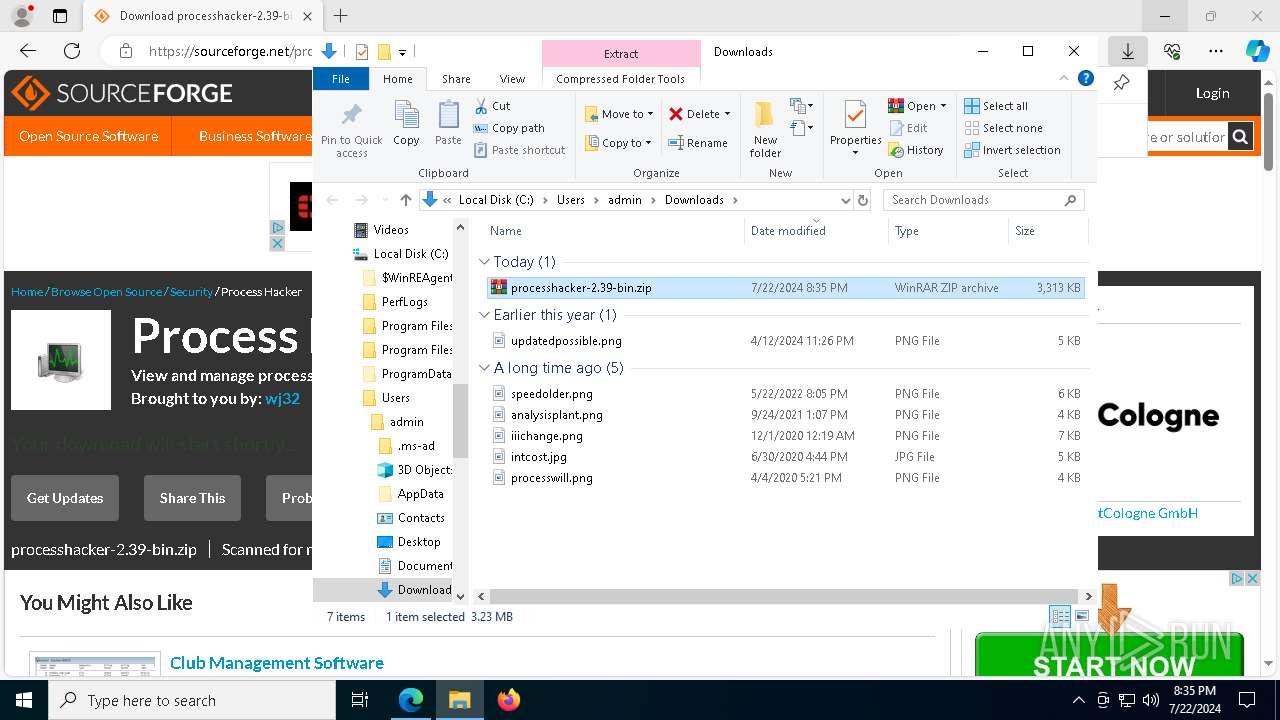Go back in Edge browser

point(28,51)
